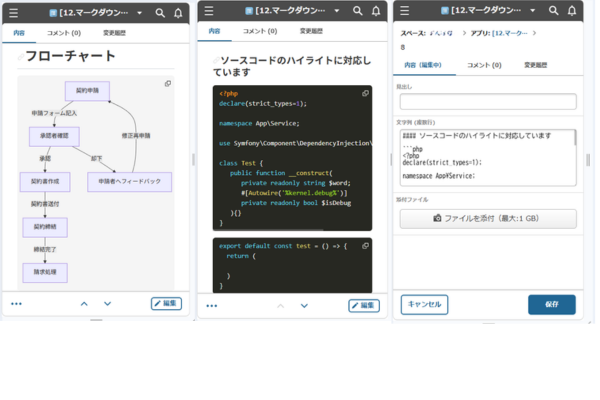Screen dimensions: 600x400
Task: Open app link [12.マーク... in breadcrumb
Action: [x=510, y=33]
